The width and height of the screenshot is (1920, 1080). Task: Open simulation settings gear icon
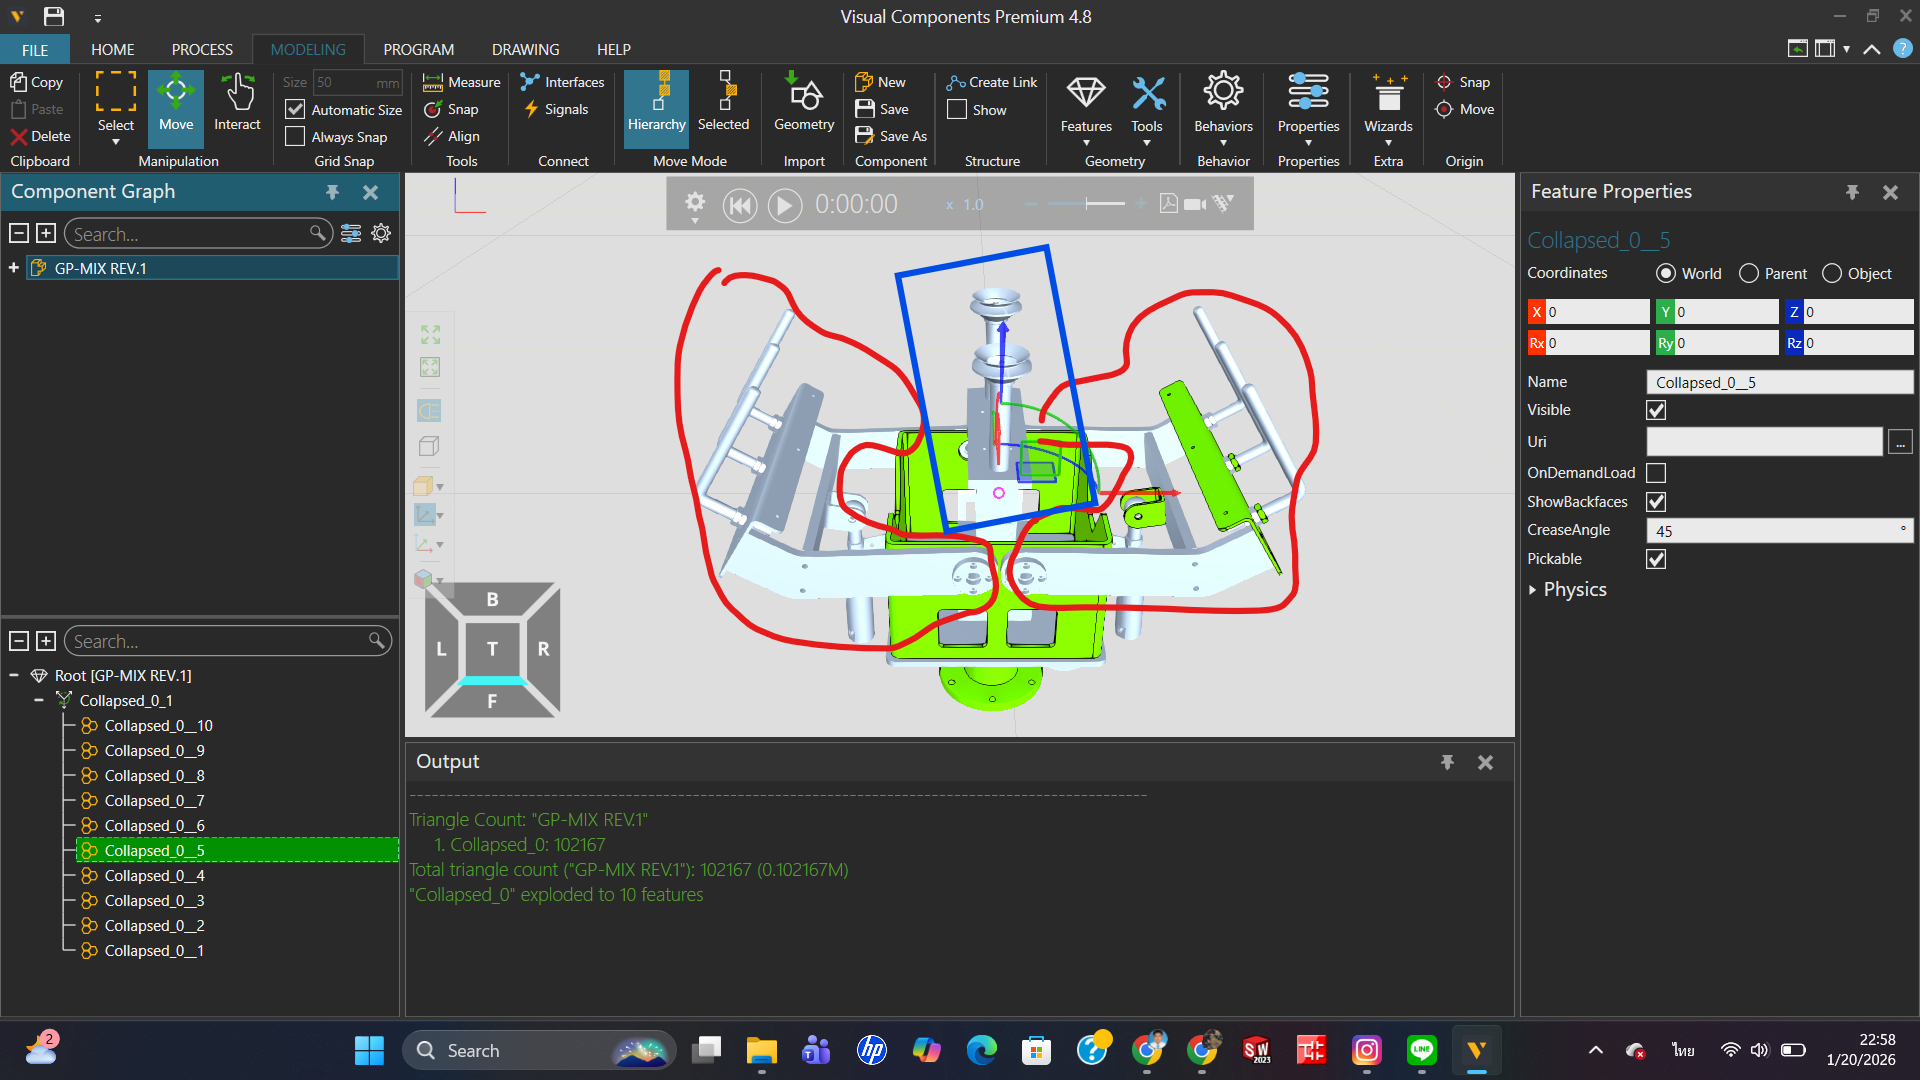click(694, 203)
